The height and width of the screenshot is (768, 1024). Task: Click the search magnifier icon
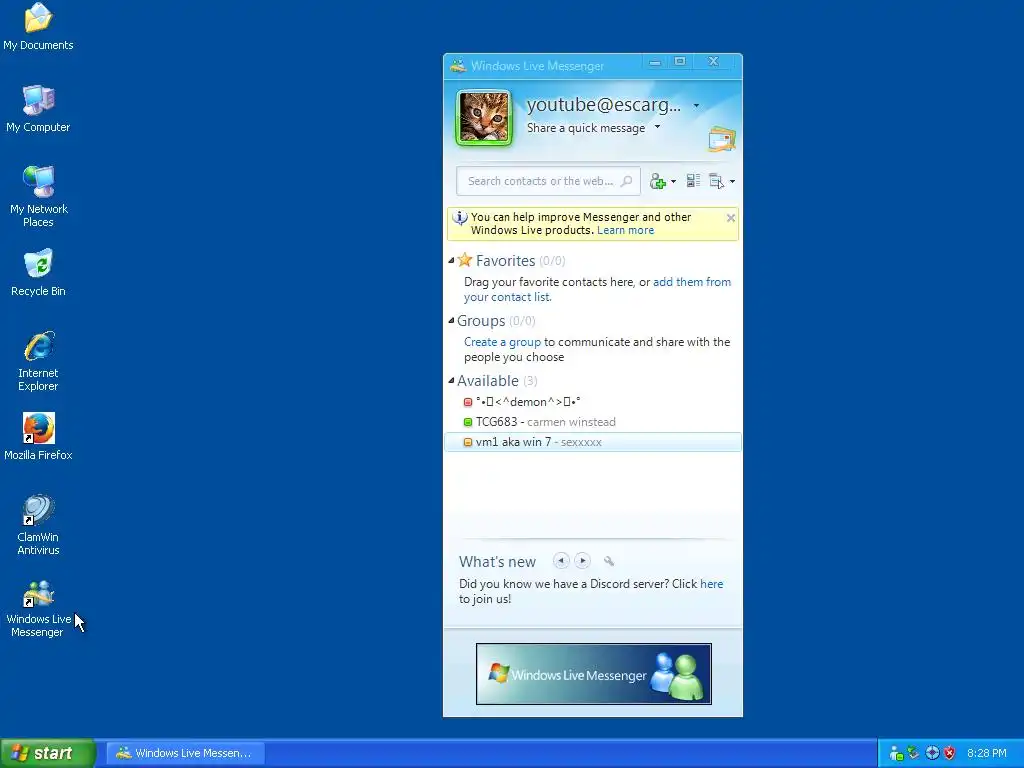(626, 181)
